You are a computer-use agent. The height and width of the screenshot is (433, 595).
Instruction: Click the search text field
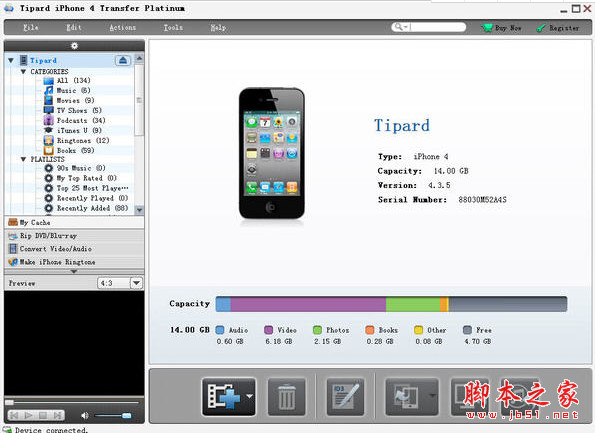[438, 27]
